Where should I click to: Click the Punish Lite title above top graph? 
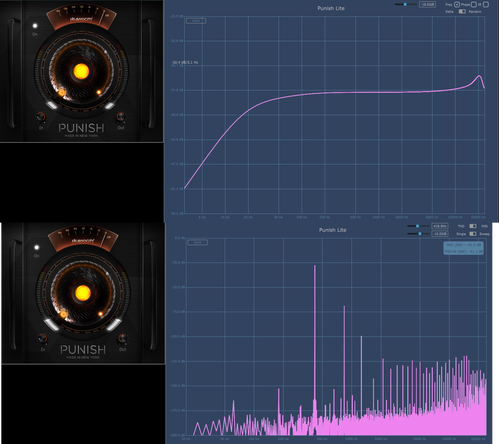[331, 8]
